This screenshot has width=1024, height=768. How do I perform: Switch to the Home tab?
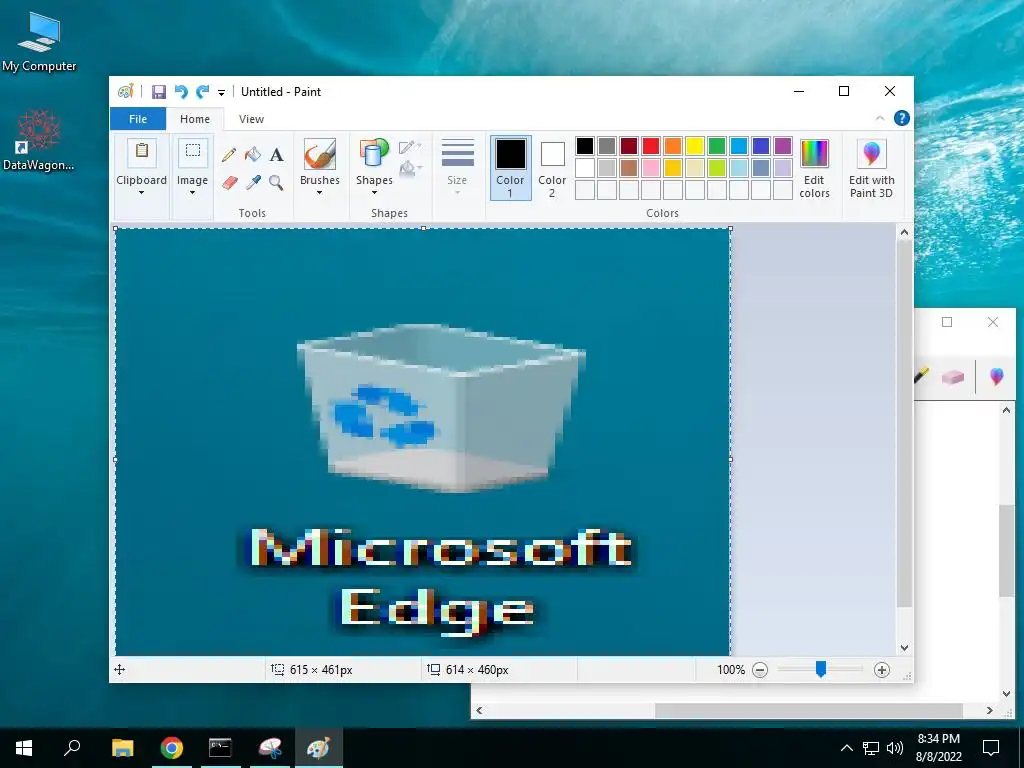coord(195,119)
